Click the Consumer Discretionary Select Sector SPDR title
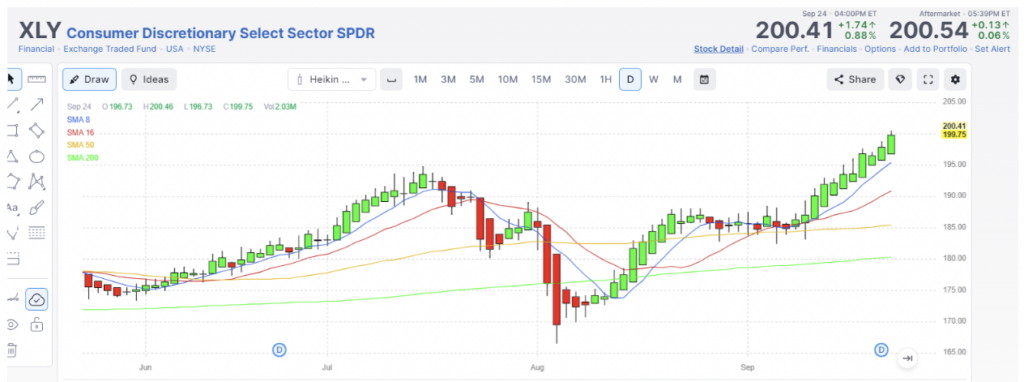 [221, 33]
